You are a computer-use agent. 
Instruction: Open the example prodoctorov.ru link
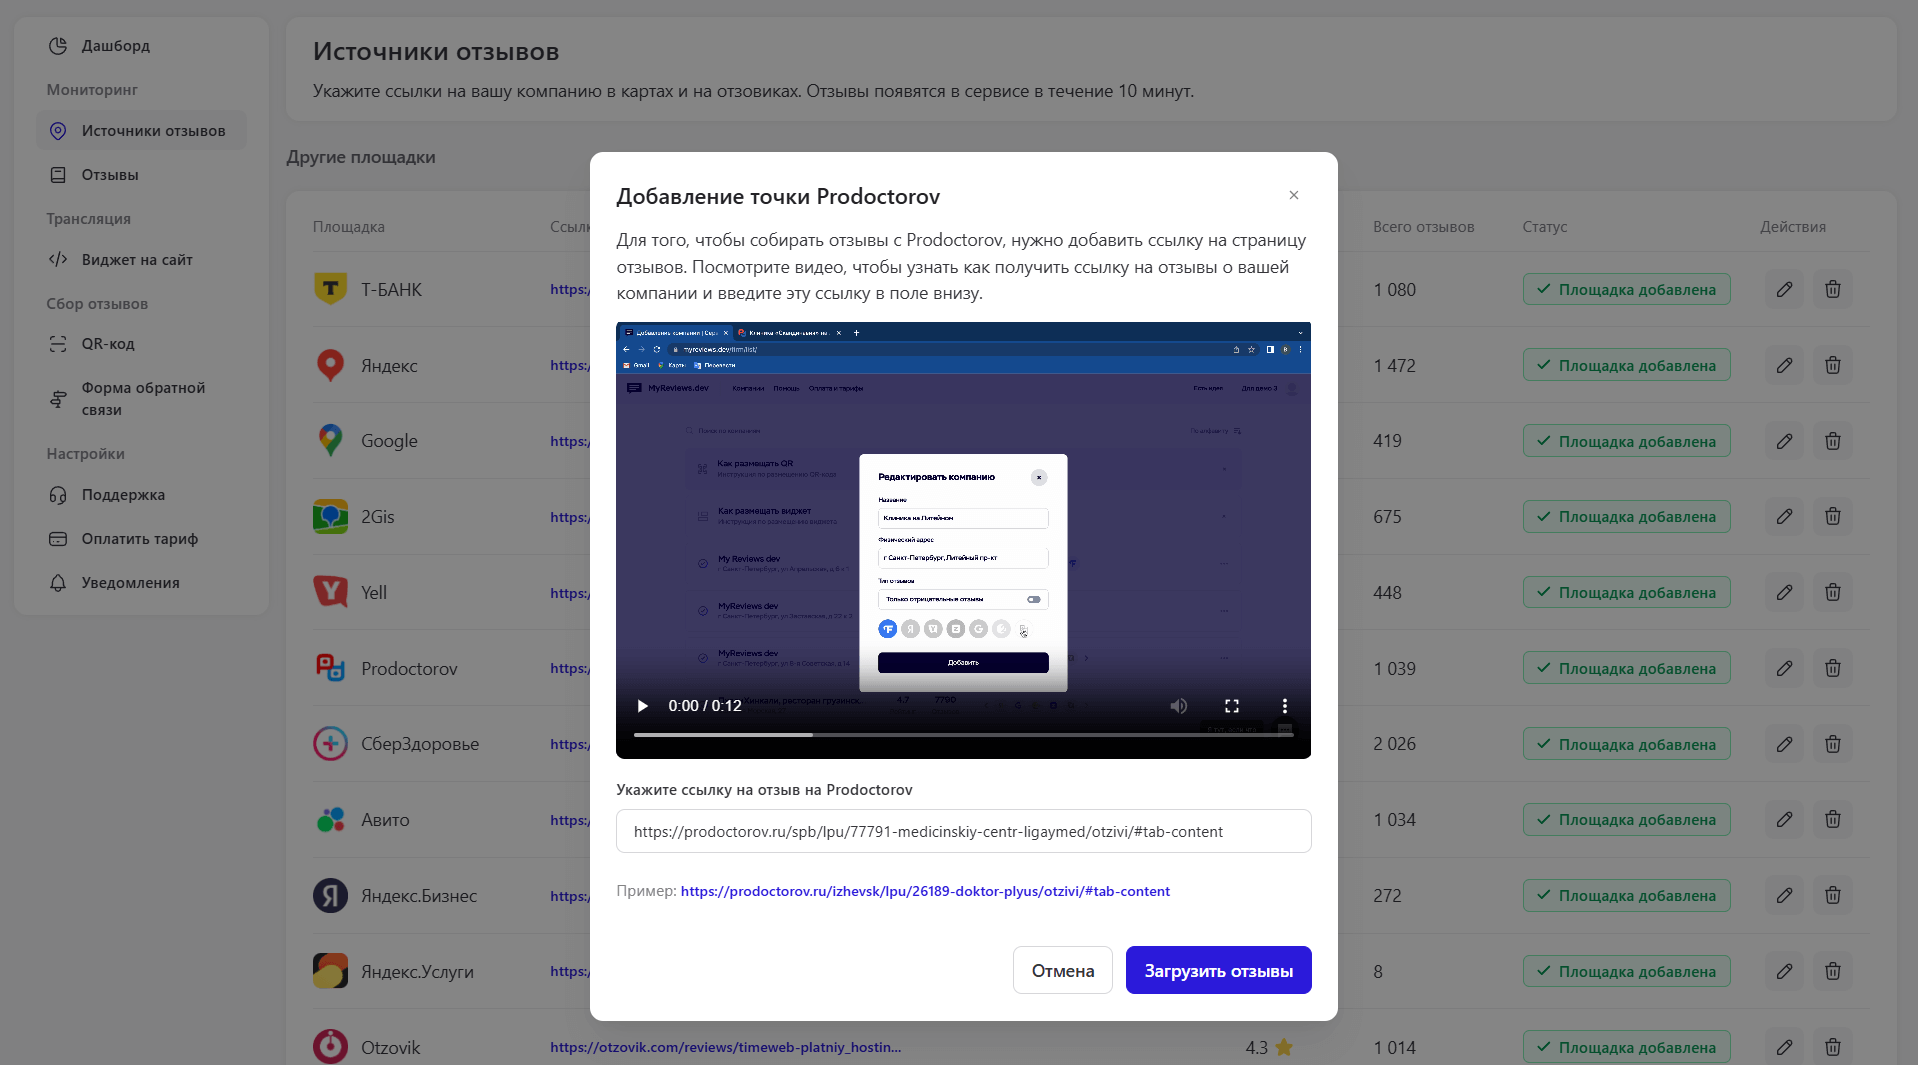(925, 891)
